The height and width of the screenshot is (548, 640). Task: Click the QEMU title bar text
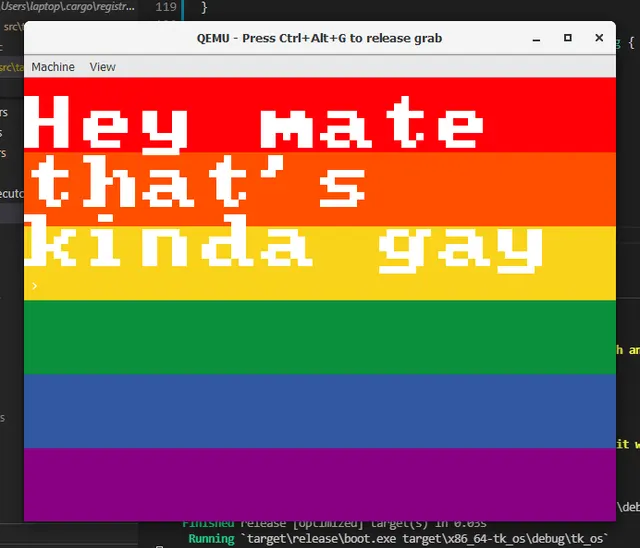tap(319, 38)
